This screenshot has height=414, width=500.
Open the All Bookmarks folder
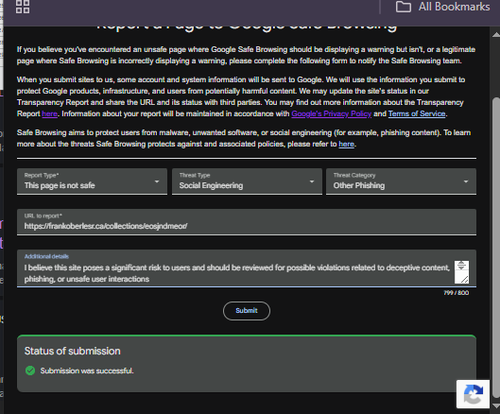tap(443, 7)
